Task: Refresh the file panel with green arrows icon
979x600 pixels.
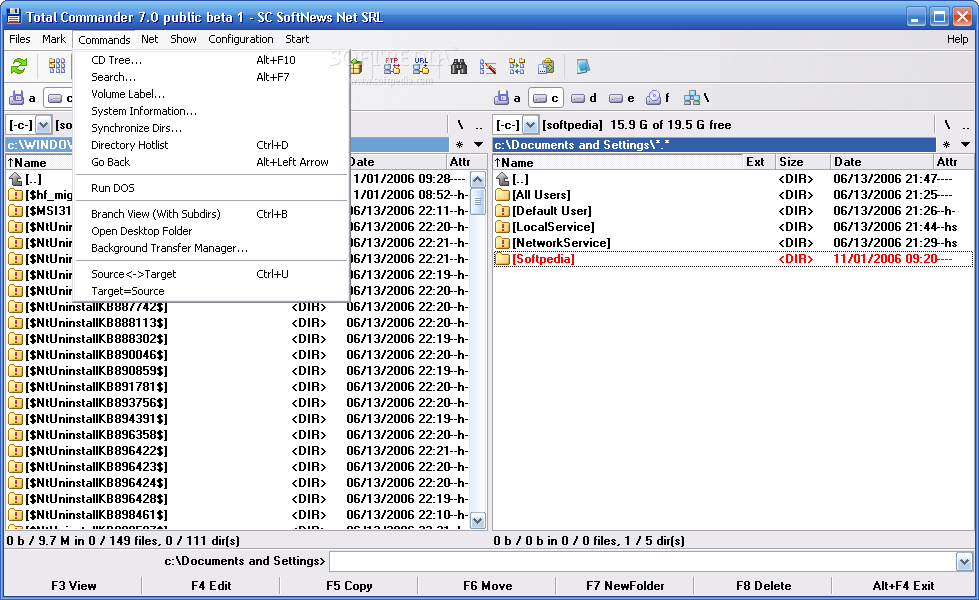Action: click(18, 66)
